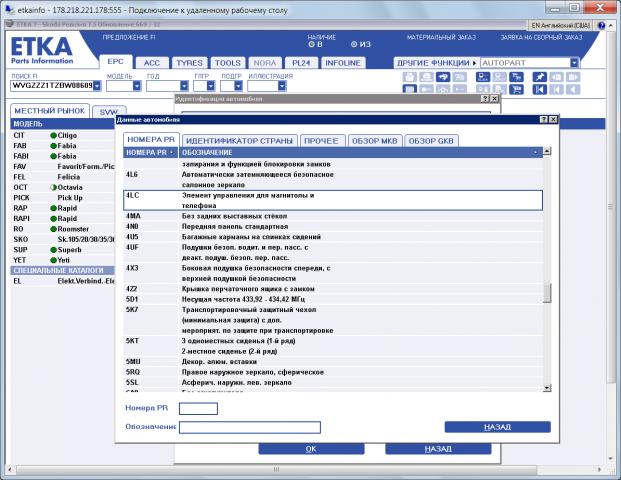This screenshot has width=621, height=480.
Task: Select the Yeti model row
Action: coord(63,260)
